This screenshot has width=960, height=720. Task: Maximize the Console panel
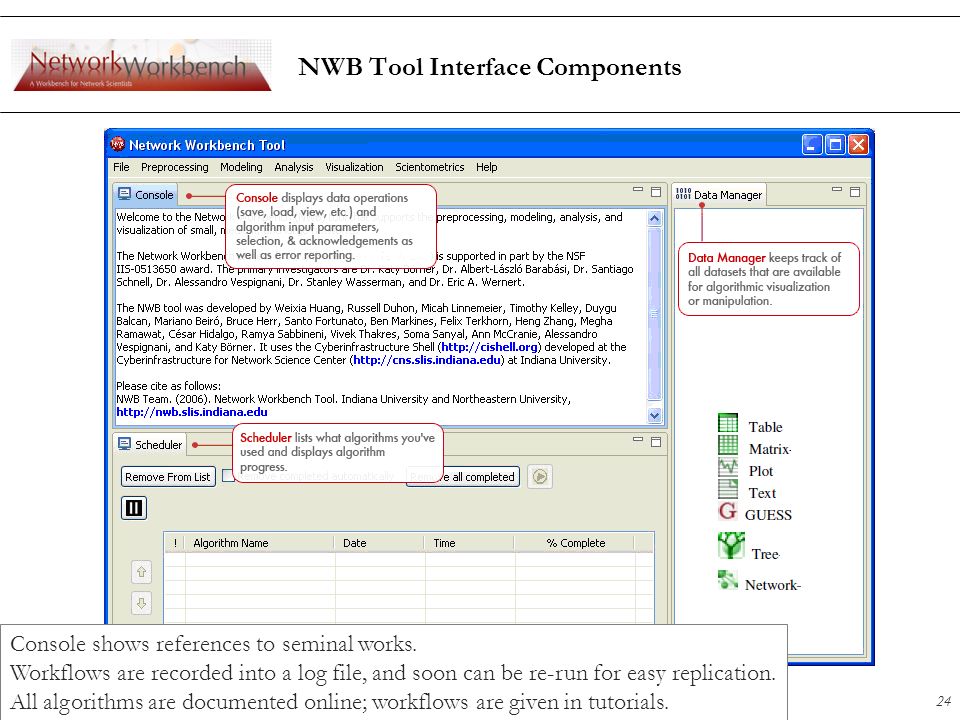(656, 192)
